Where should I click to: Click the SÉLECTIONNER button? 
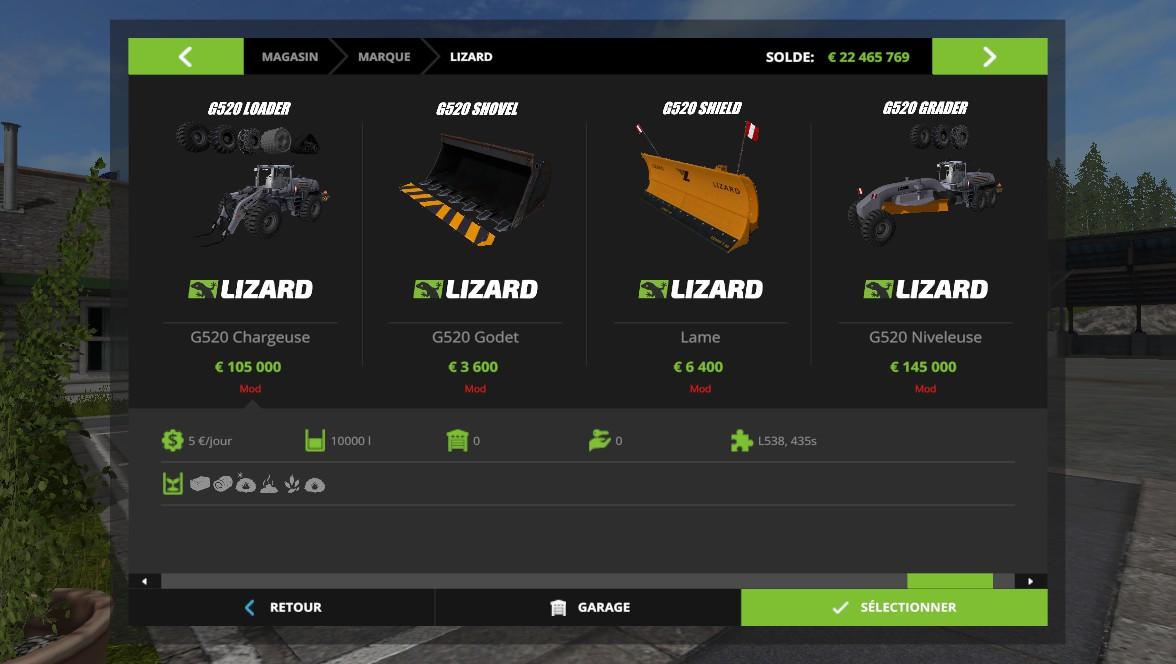[894, 607]
